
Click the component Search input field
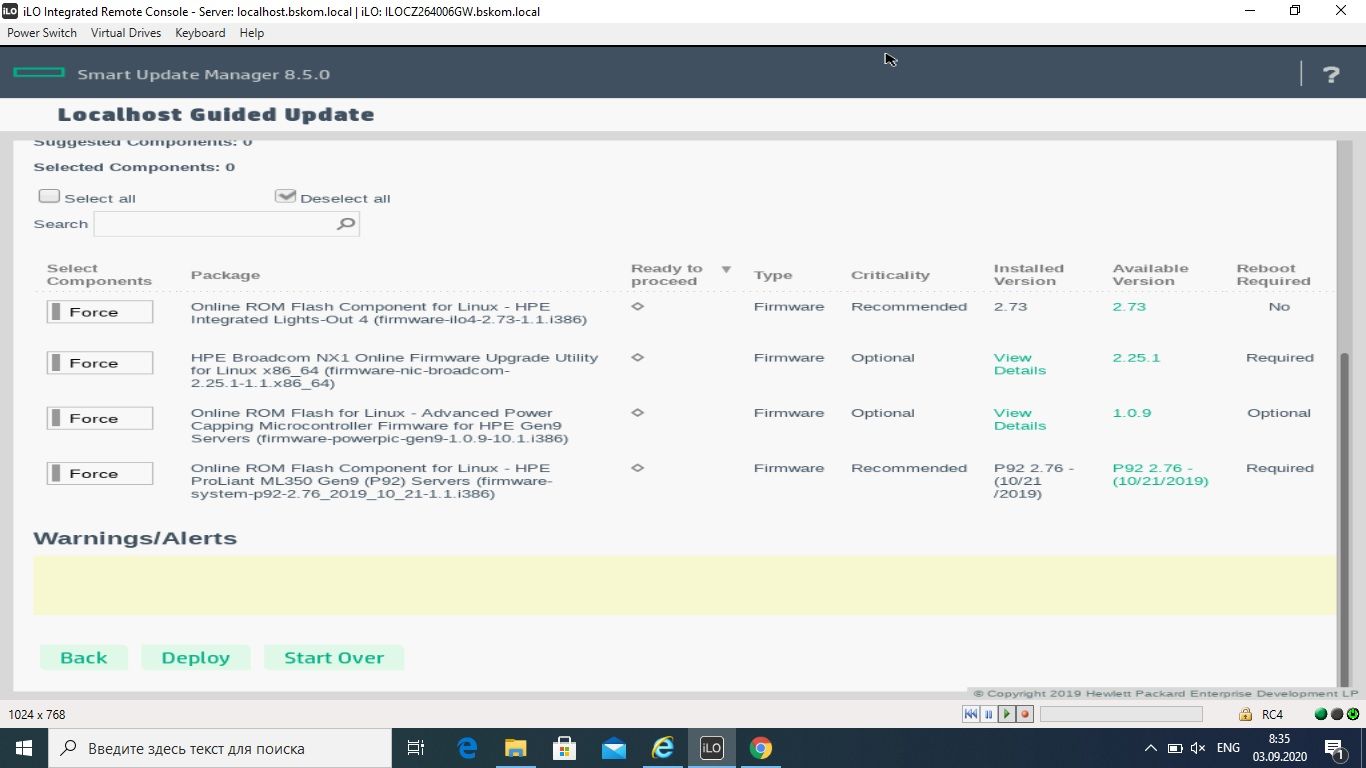point(226,224)
